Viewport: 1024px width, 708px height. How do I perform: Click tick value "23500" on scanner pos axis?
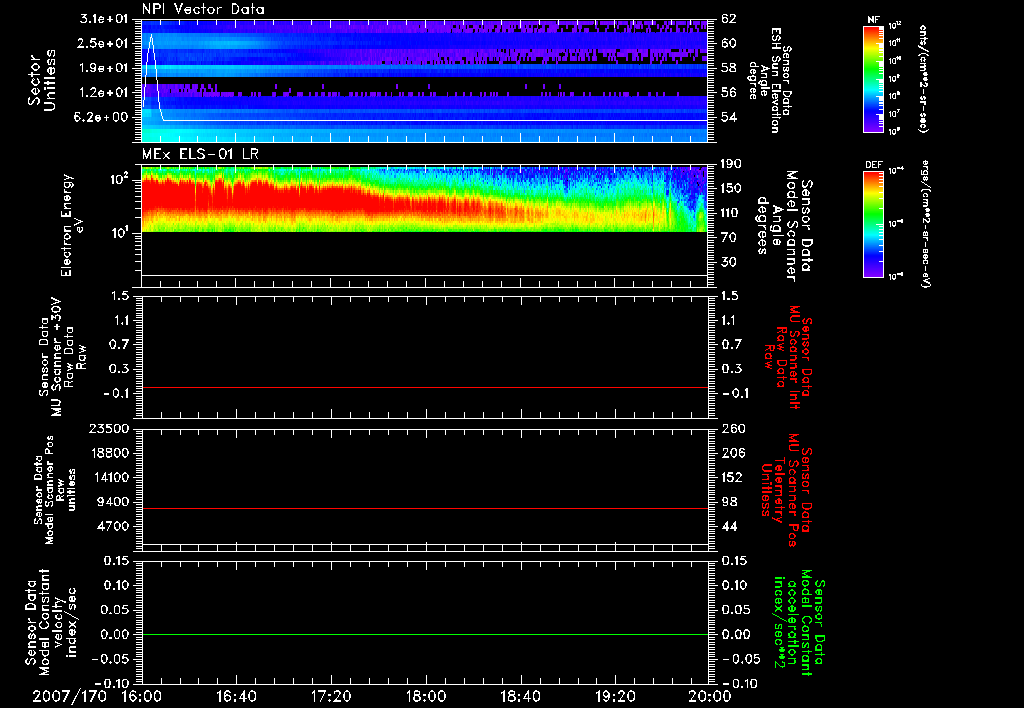tap(108, 428)
